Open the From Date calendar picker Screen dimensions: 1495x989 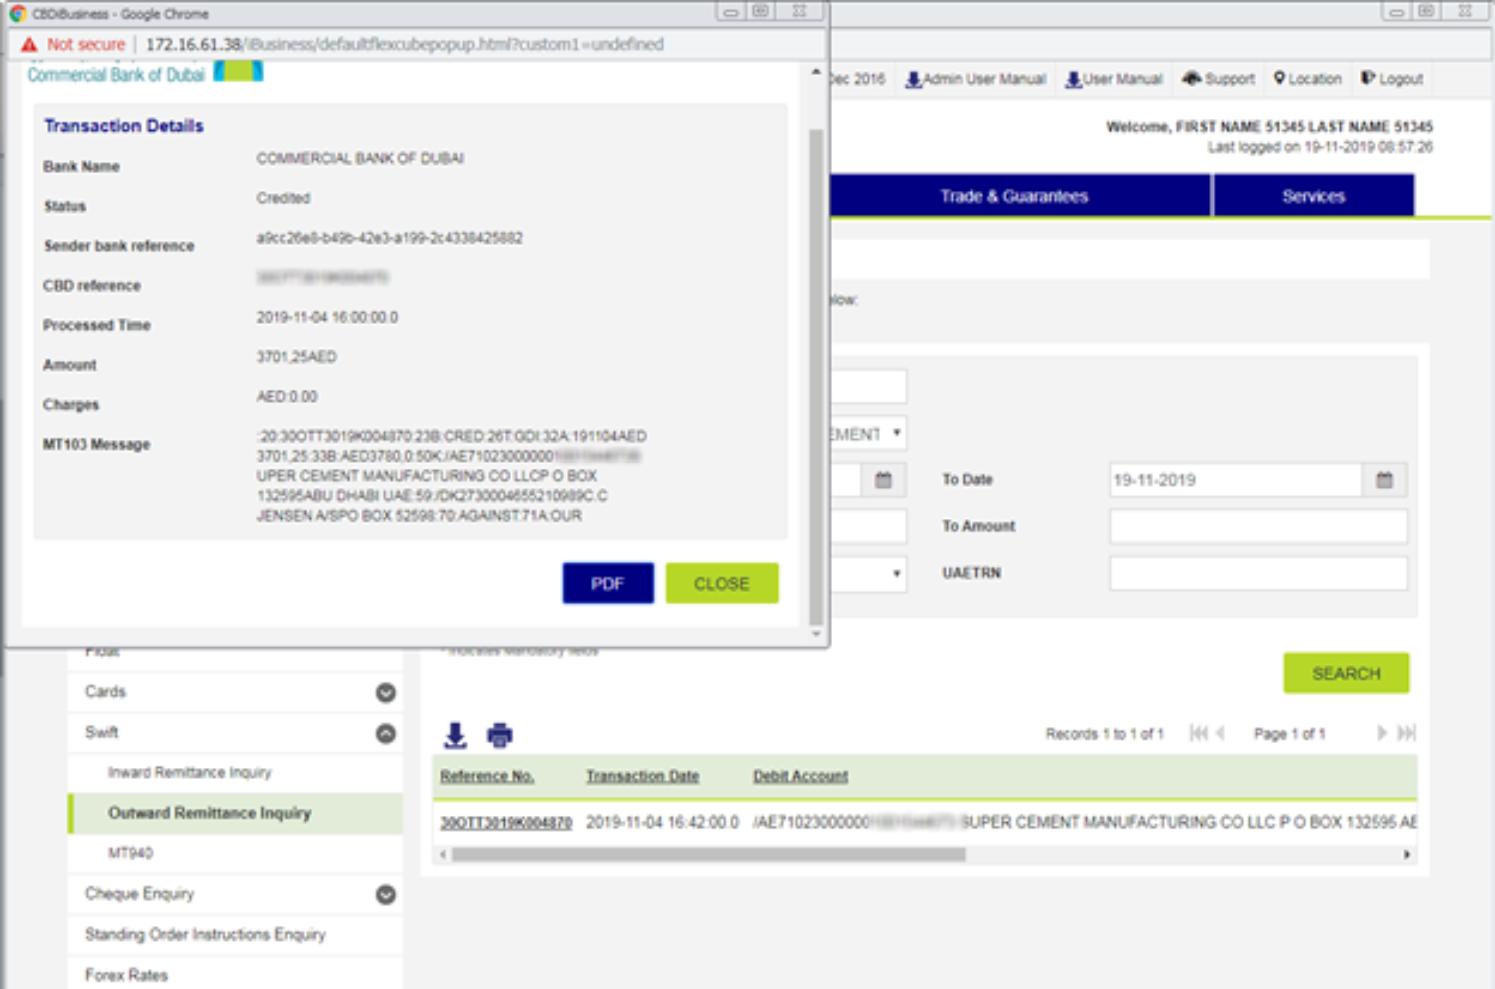click(x=883, y=480)
